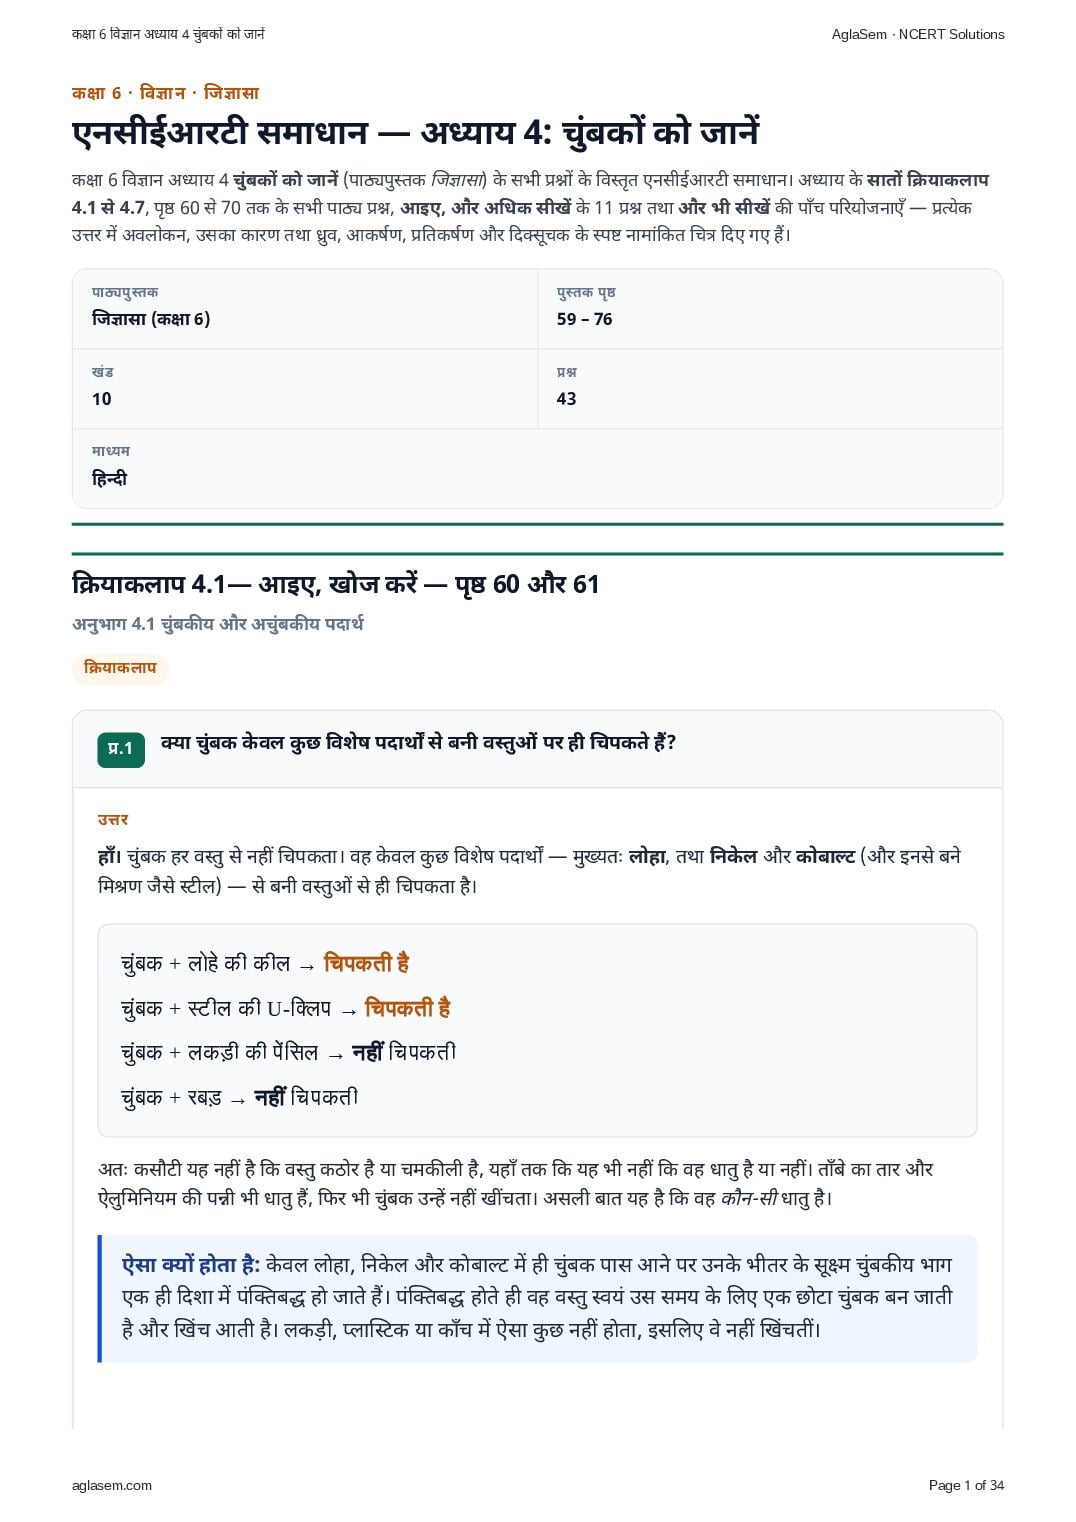Click the subheading अनुभाग 4.1 चुंबकीय और अचुंबकीय पदार्थ
The height and width of the screenshot is (1522, 1076).
click(217, 624)
